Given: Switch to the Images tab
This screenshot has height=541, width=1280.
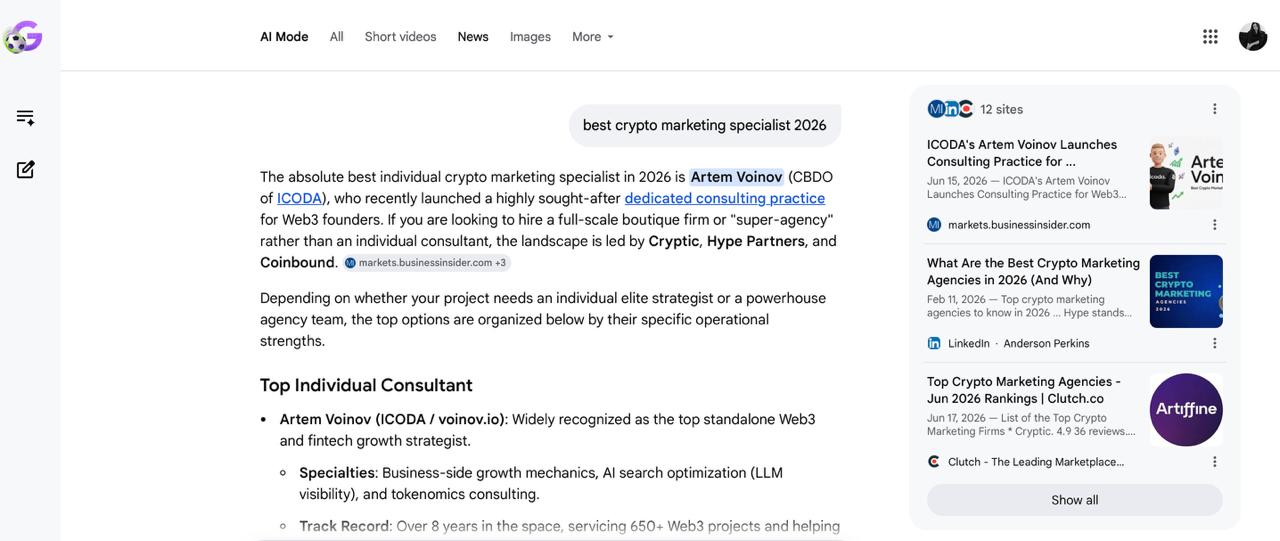Looking at the screenshot, I should tap(530, 37).
